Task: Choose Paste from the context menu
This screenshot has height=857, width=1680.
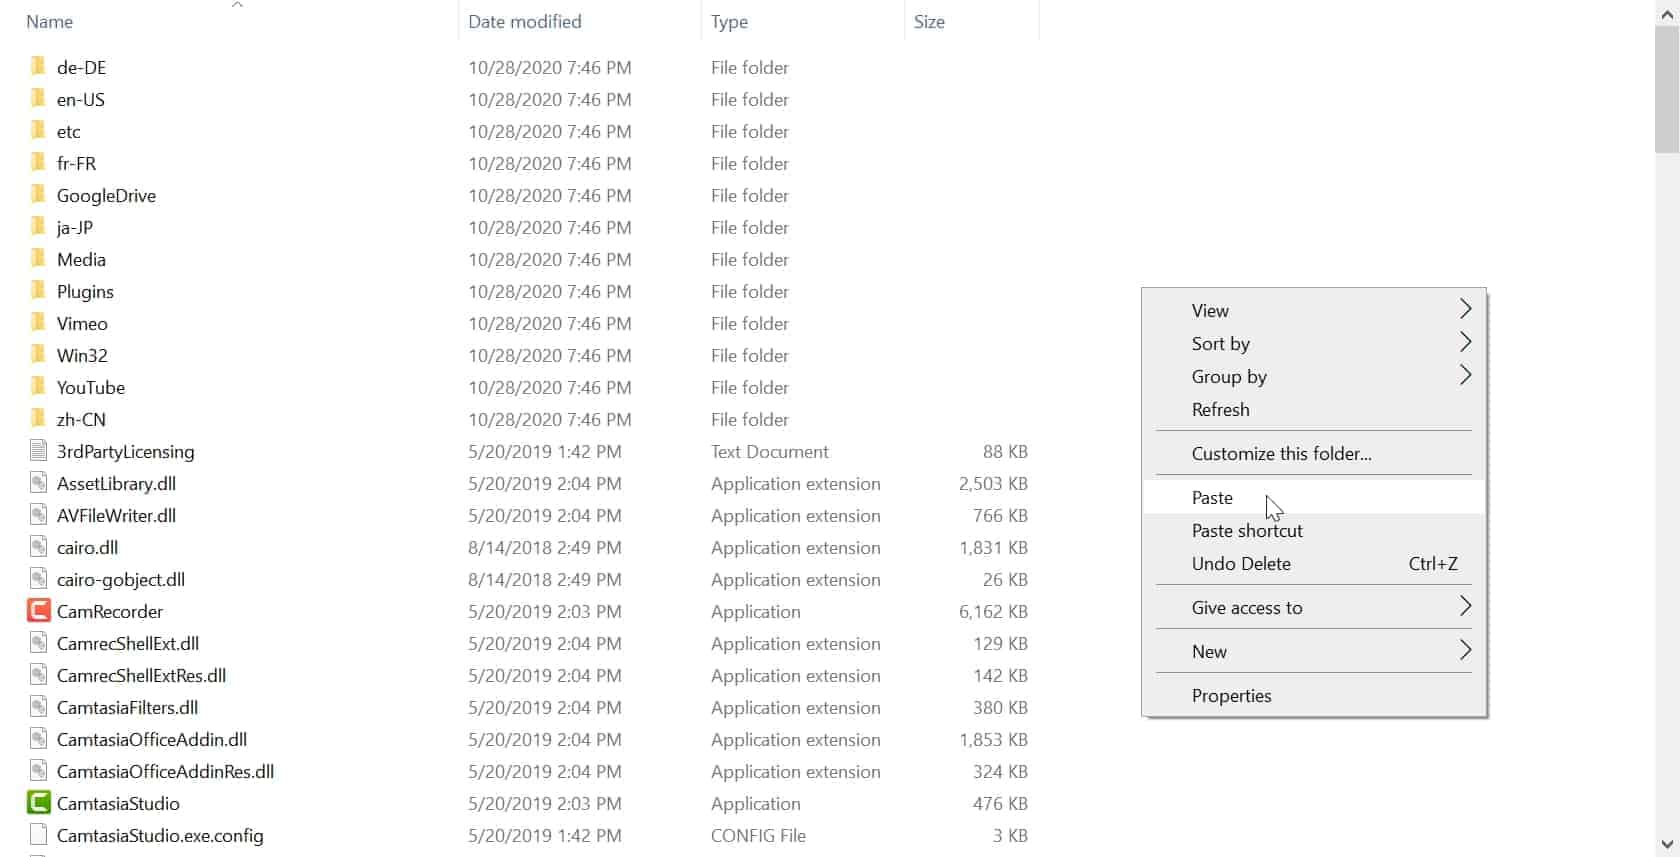Action: tap(1212, 498)
